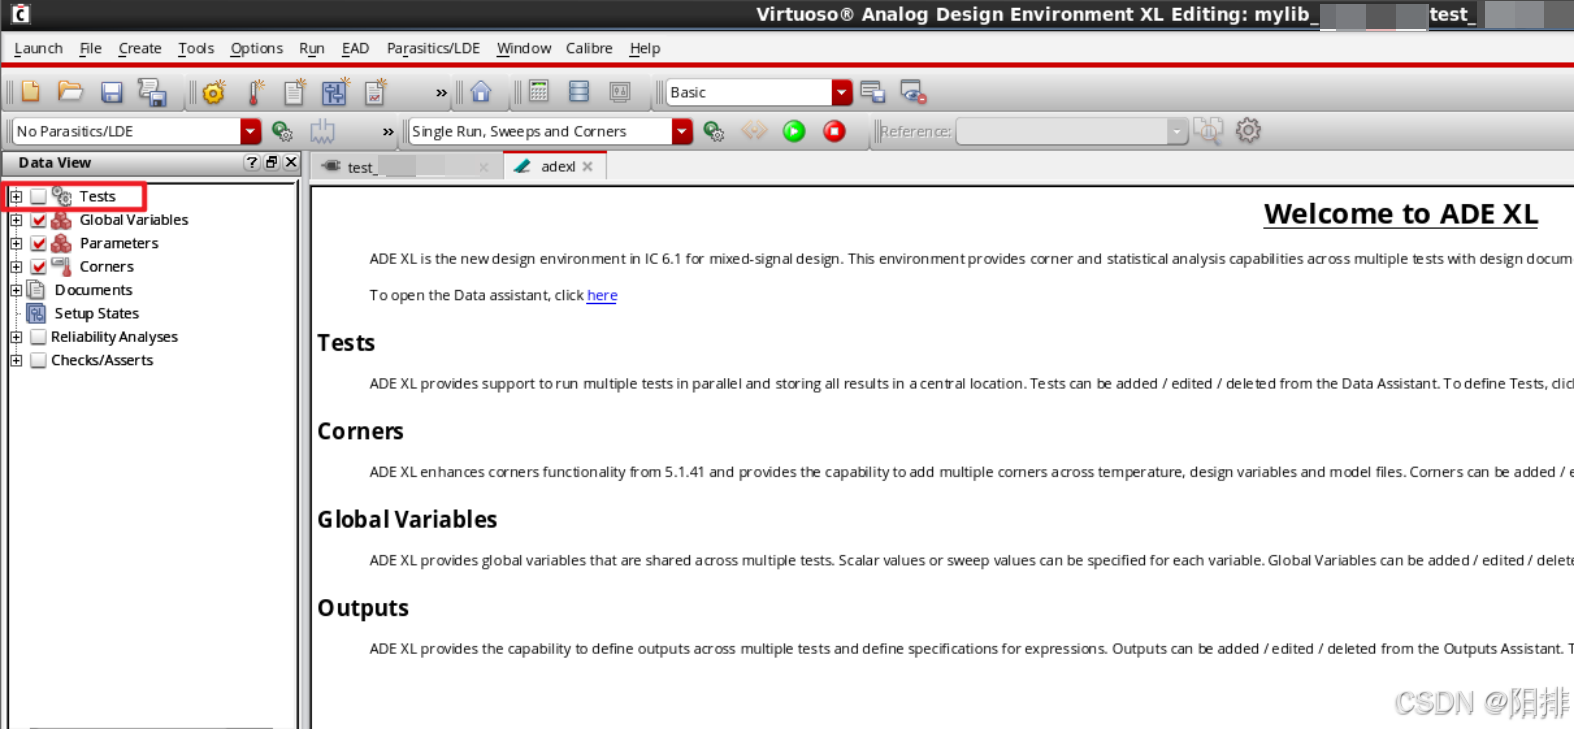Open run options gear beside Single Run dropdown

click(x=714, y=131)
